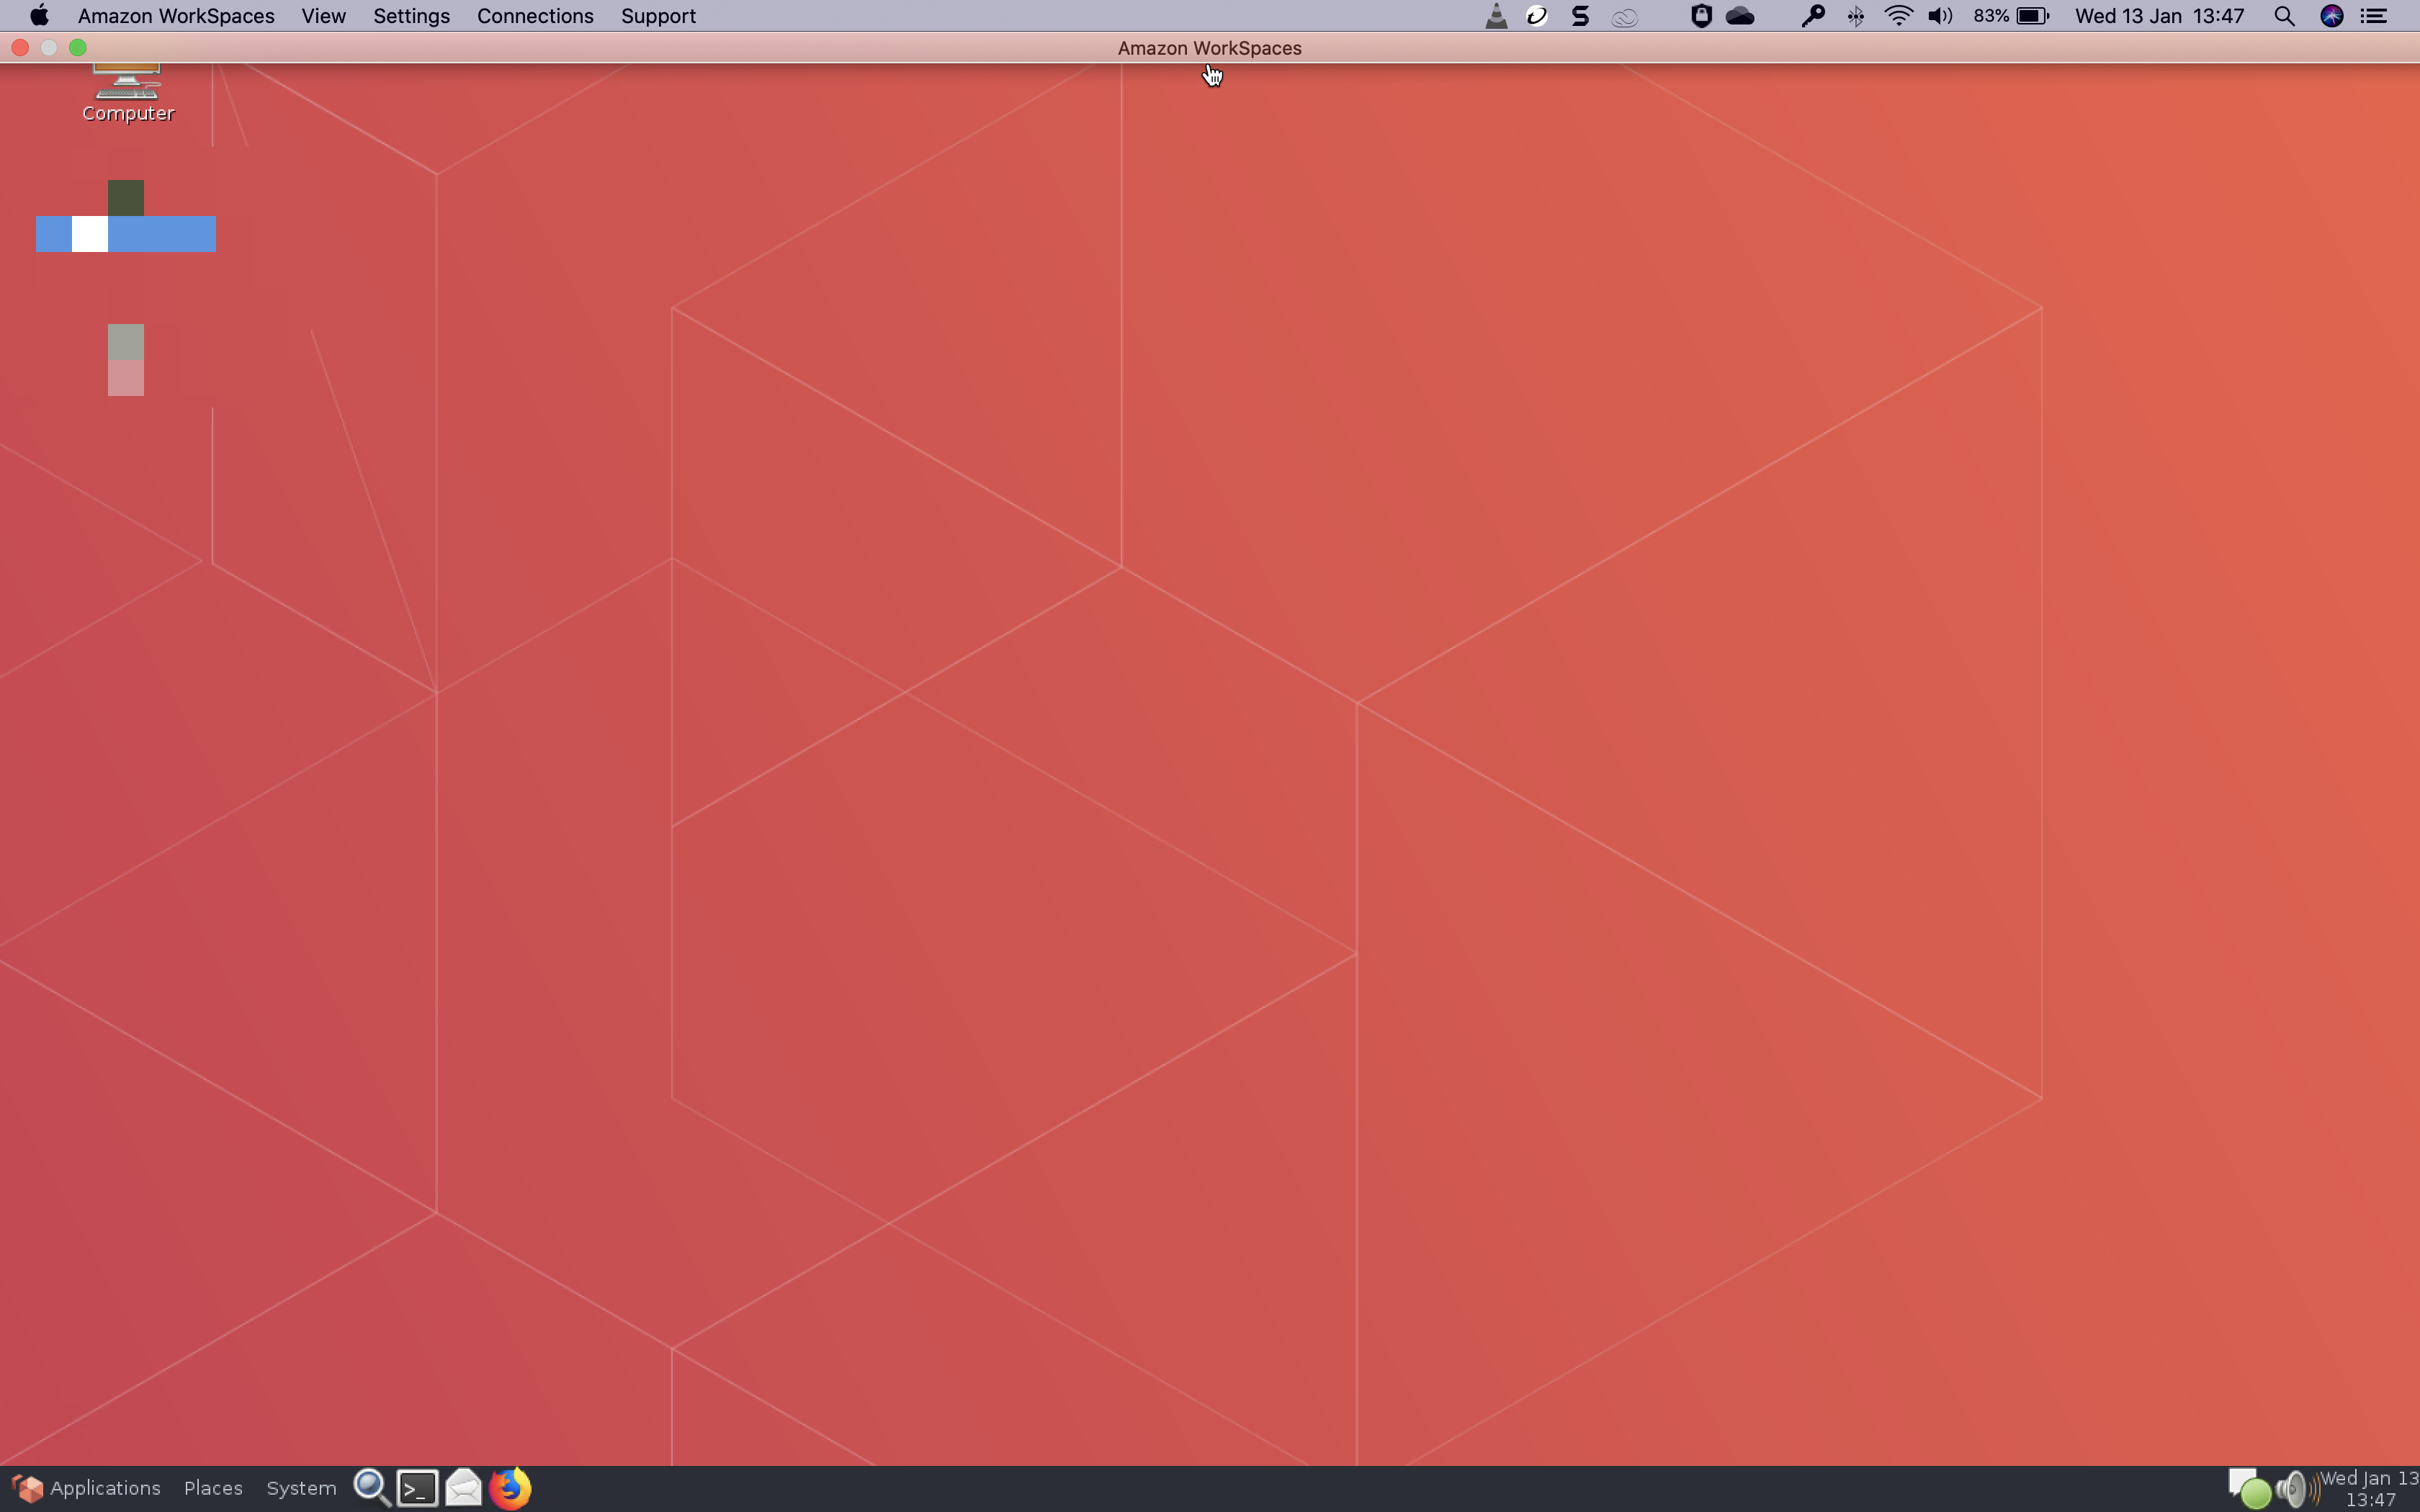Open the Amazon WorkSpaces app menu

pos(176,16)
